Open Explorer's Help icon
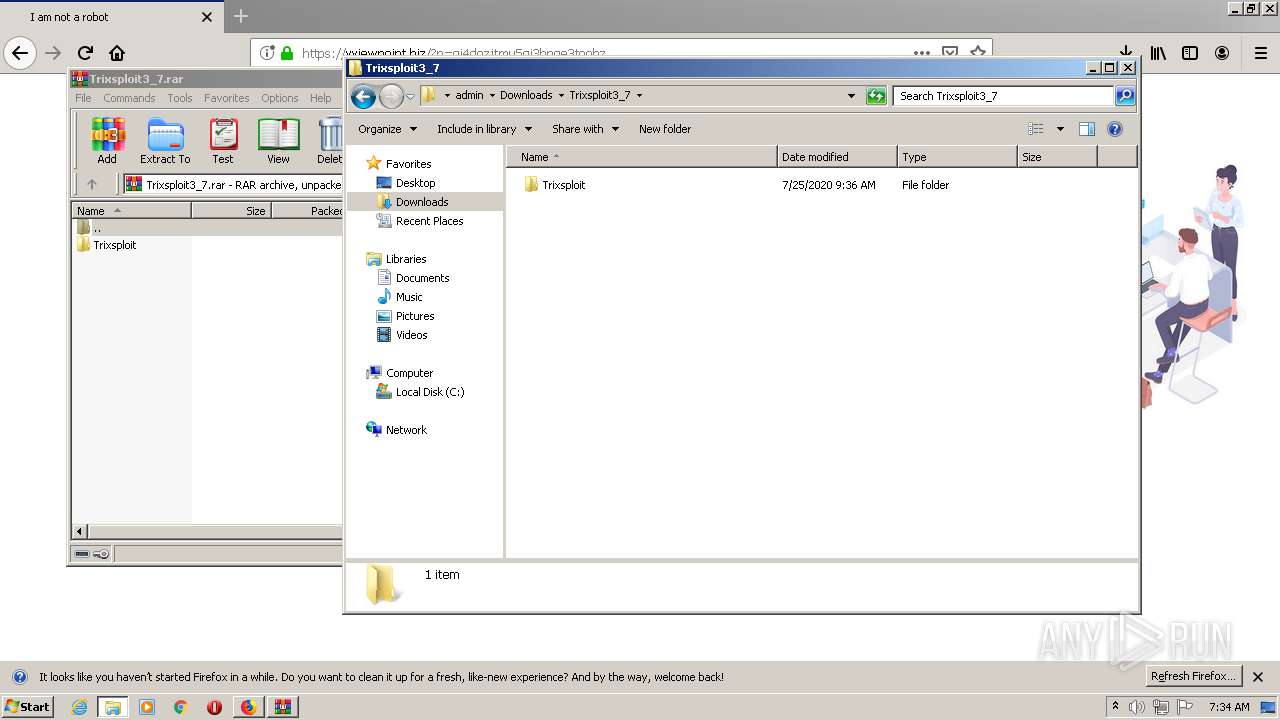 click(x=1115, y=129)
